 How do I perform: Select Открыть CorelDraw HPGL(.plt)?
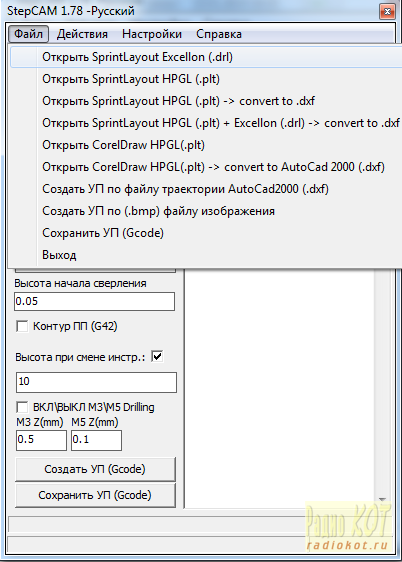click(x=206, y=145)
